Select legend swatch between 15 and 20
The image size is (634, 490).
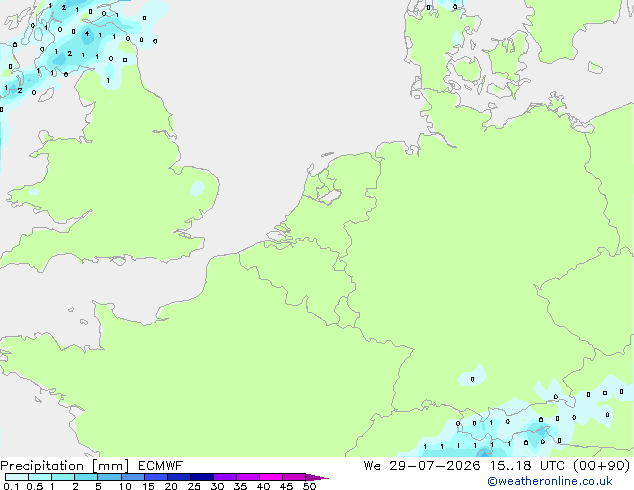(155, 477)
